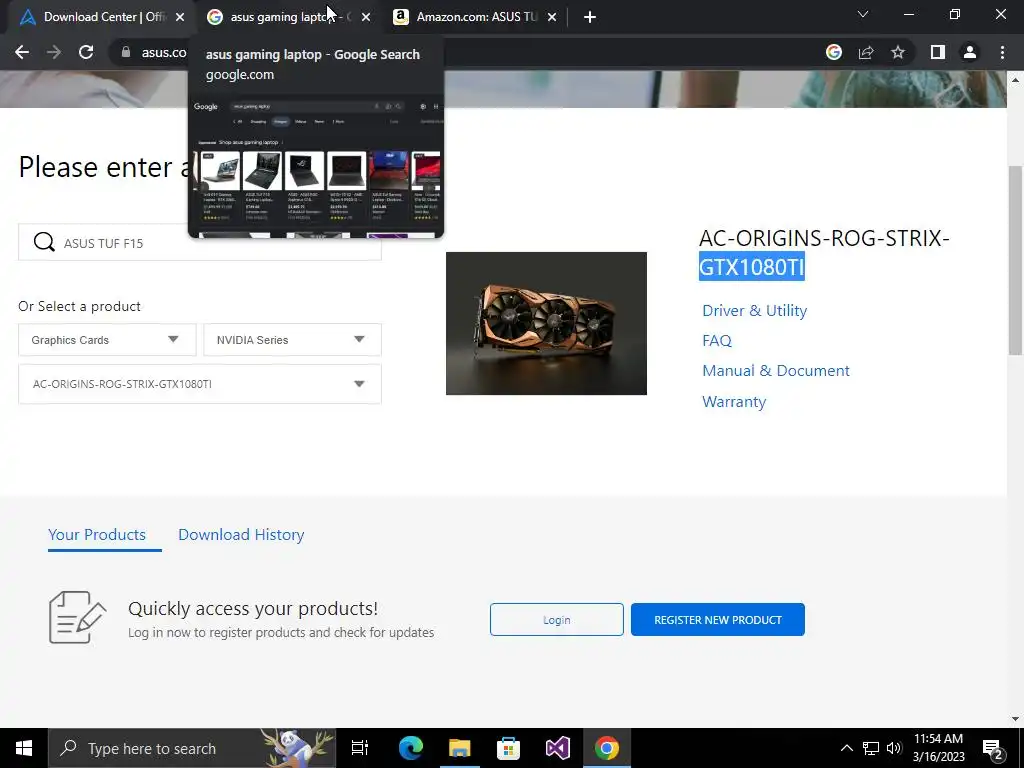Open the Chrome profile icon
The height and width of the screenshot is (768, 1024).
click(x=970, y=52)
